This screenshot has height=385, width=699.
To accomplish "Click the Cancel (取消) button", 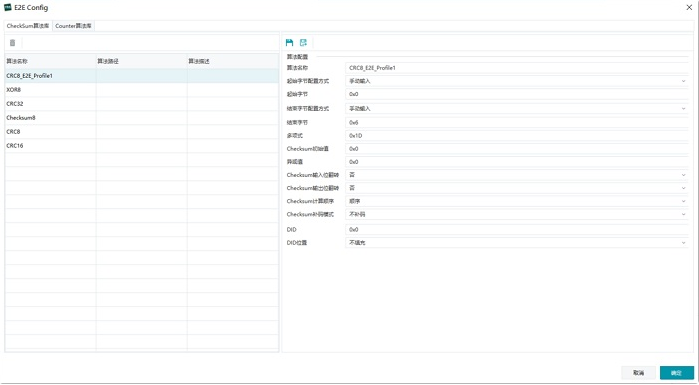I will pos(638,373).
